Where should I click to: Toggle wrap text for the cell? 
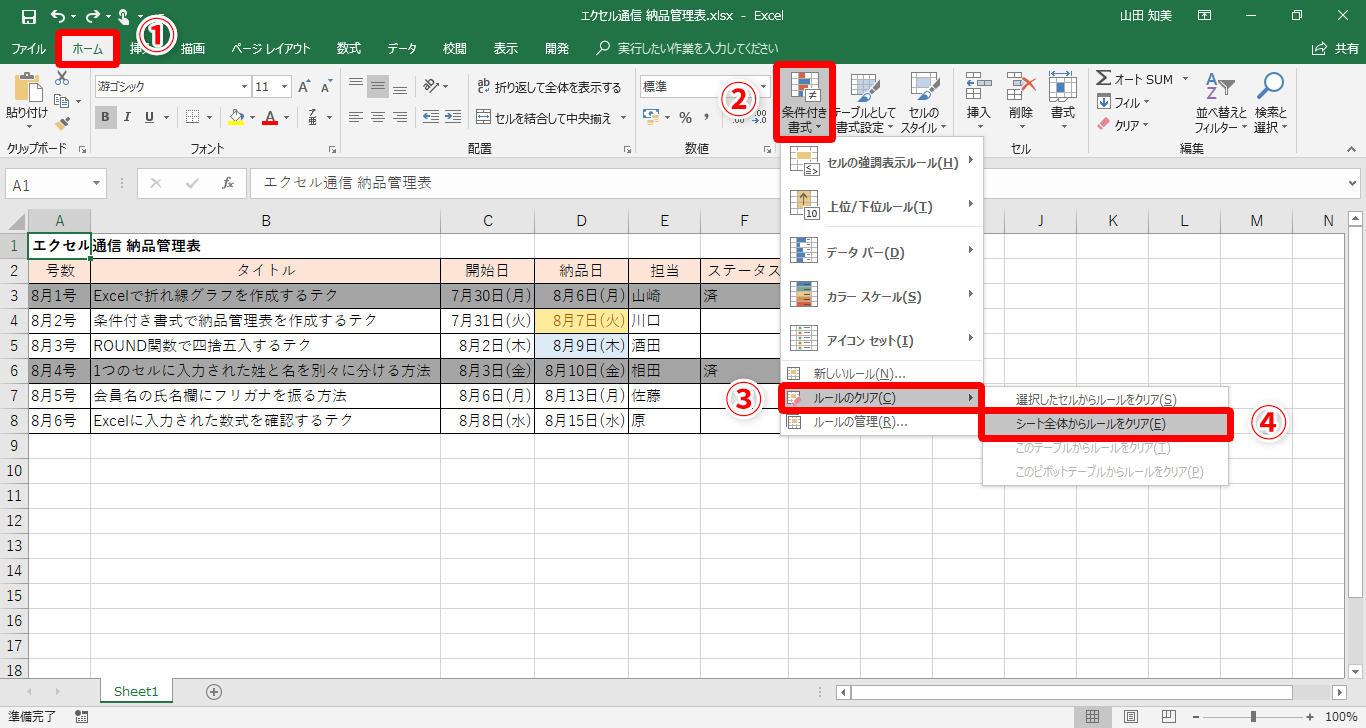(x=549, y=87)
